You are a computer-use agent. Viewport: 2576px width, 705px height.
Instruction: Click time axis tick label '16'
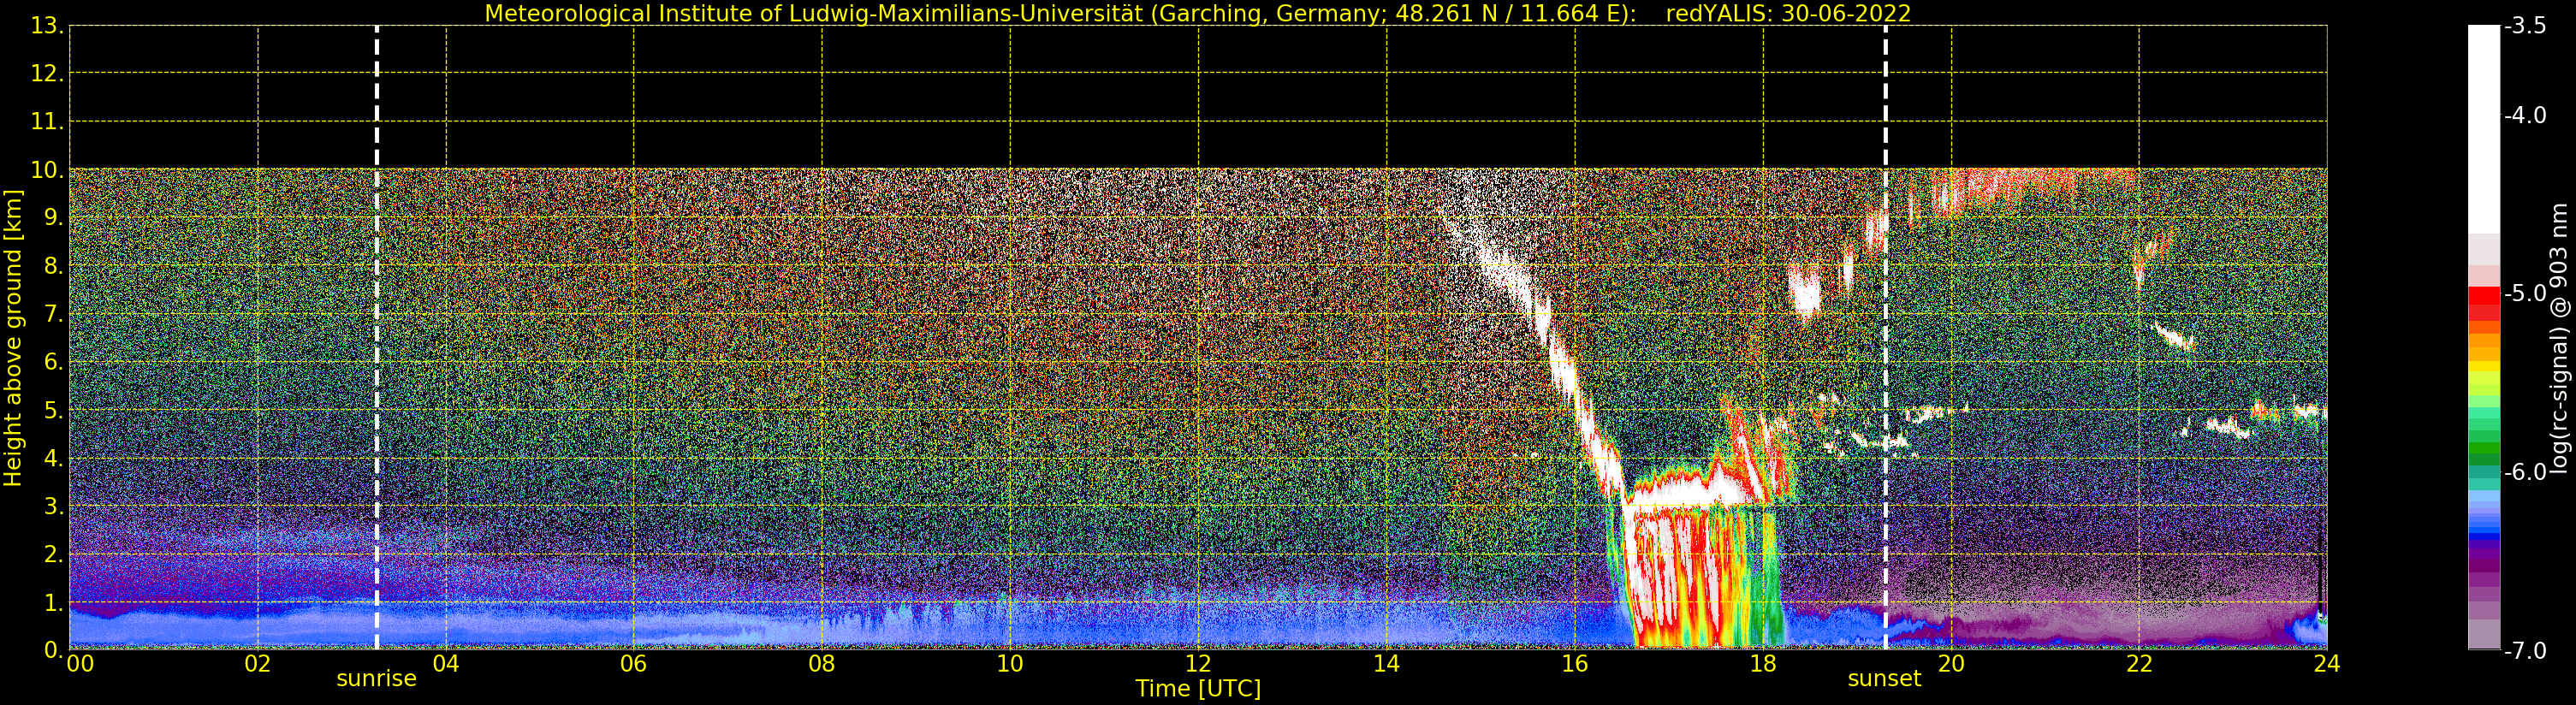[x=1575, y=664]
